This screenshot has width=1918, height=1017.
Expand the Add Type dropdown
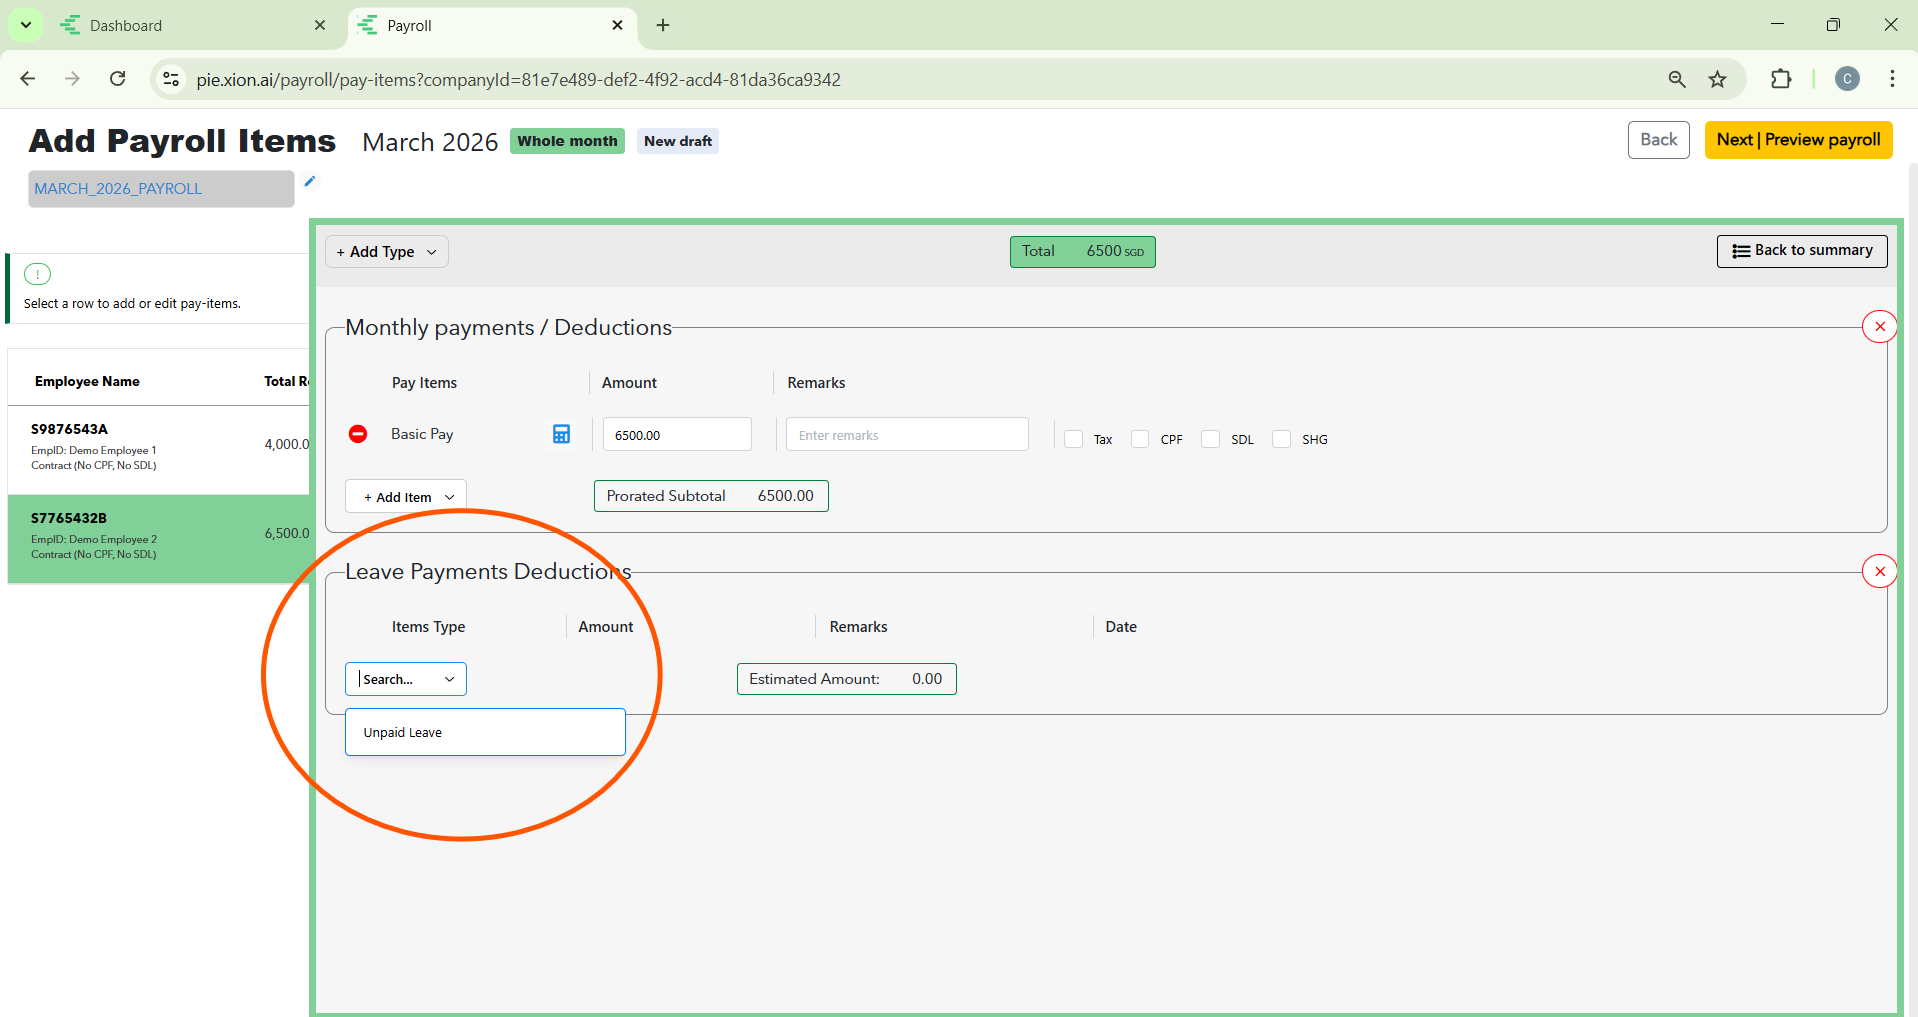(x=386, y=252)
